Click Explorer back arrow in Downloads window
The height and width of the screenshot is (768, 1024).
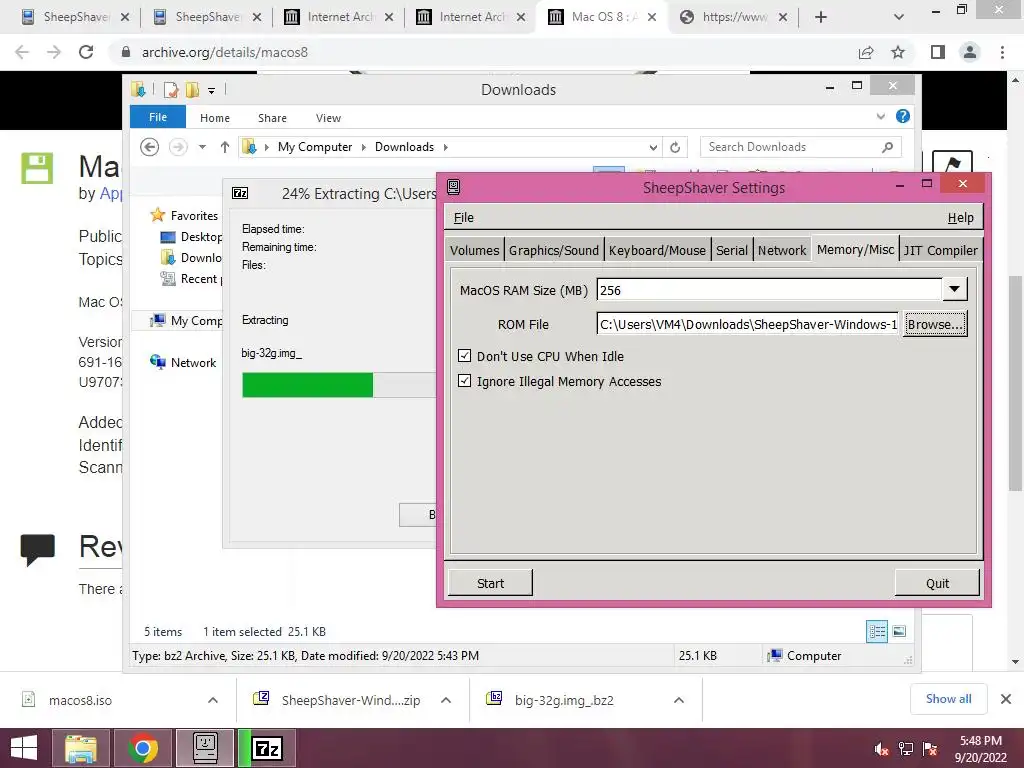pyautogui.click(x=150, y=147)
